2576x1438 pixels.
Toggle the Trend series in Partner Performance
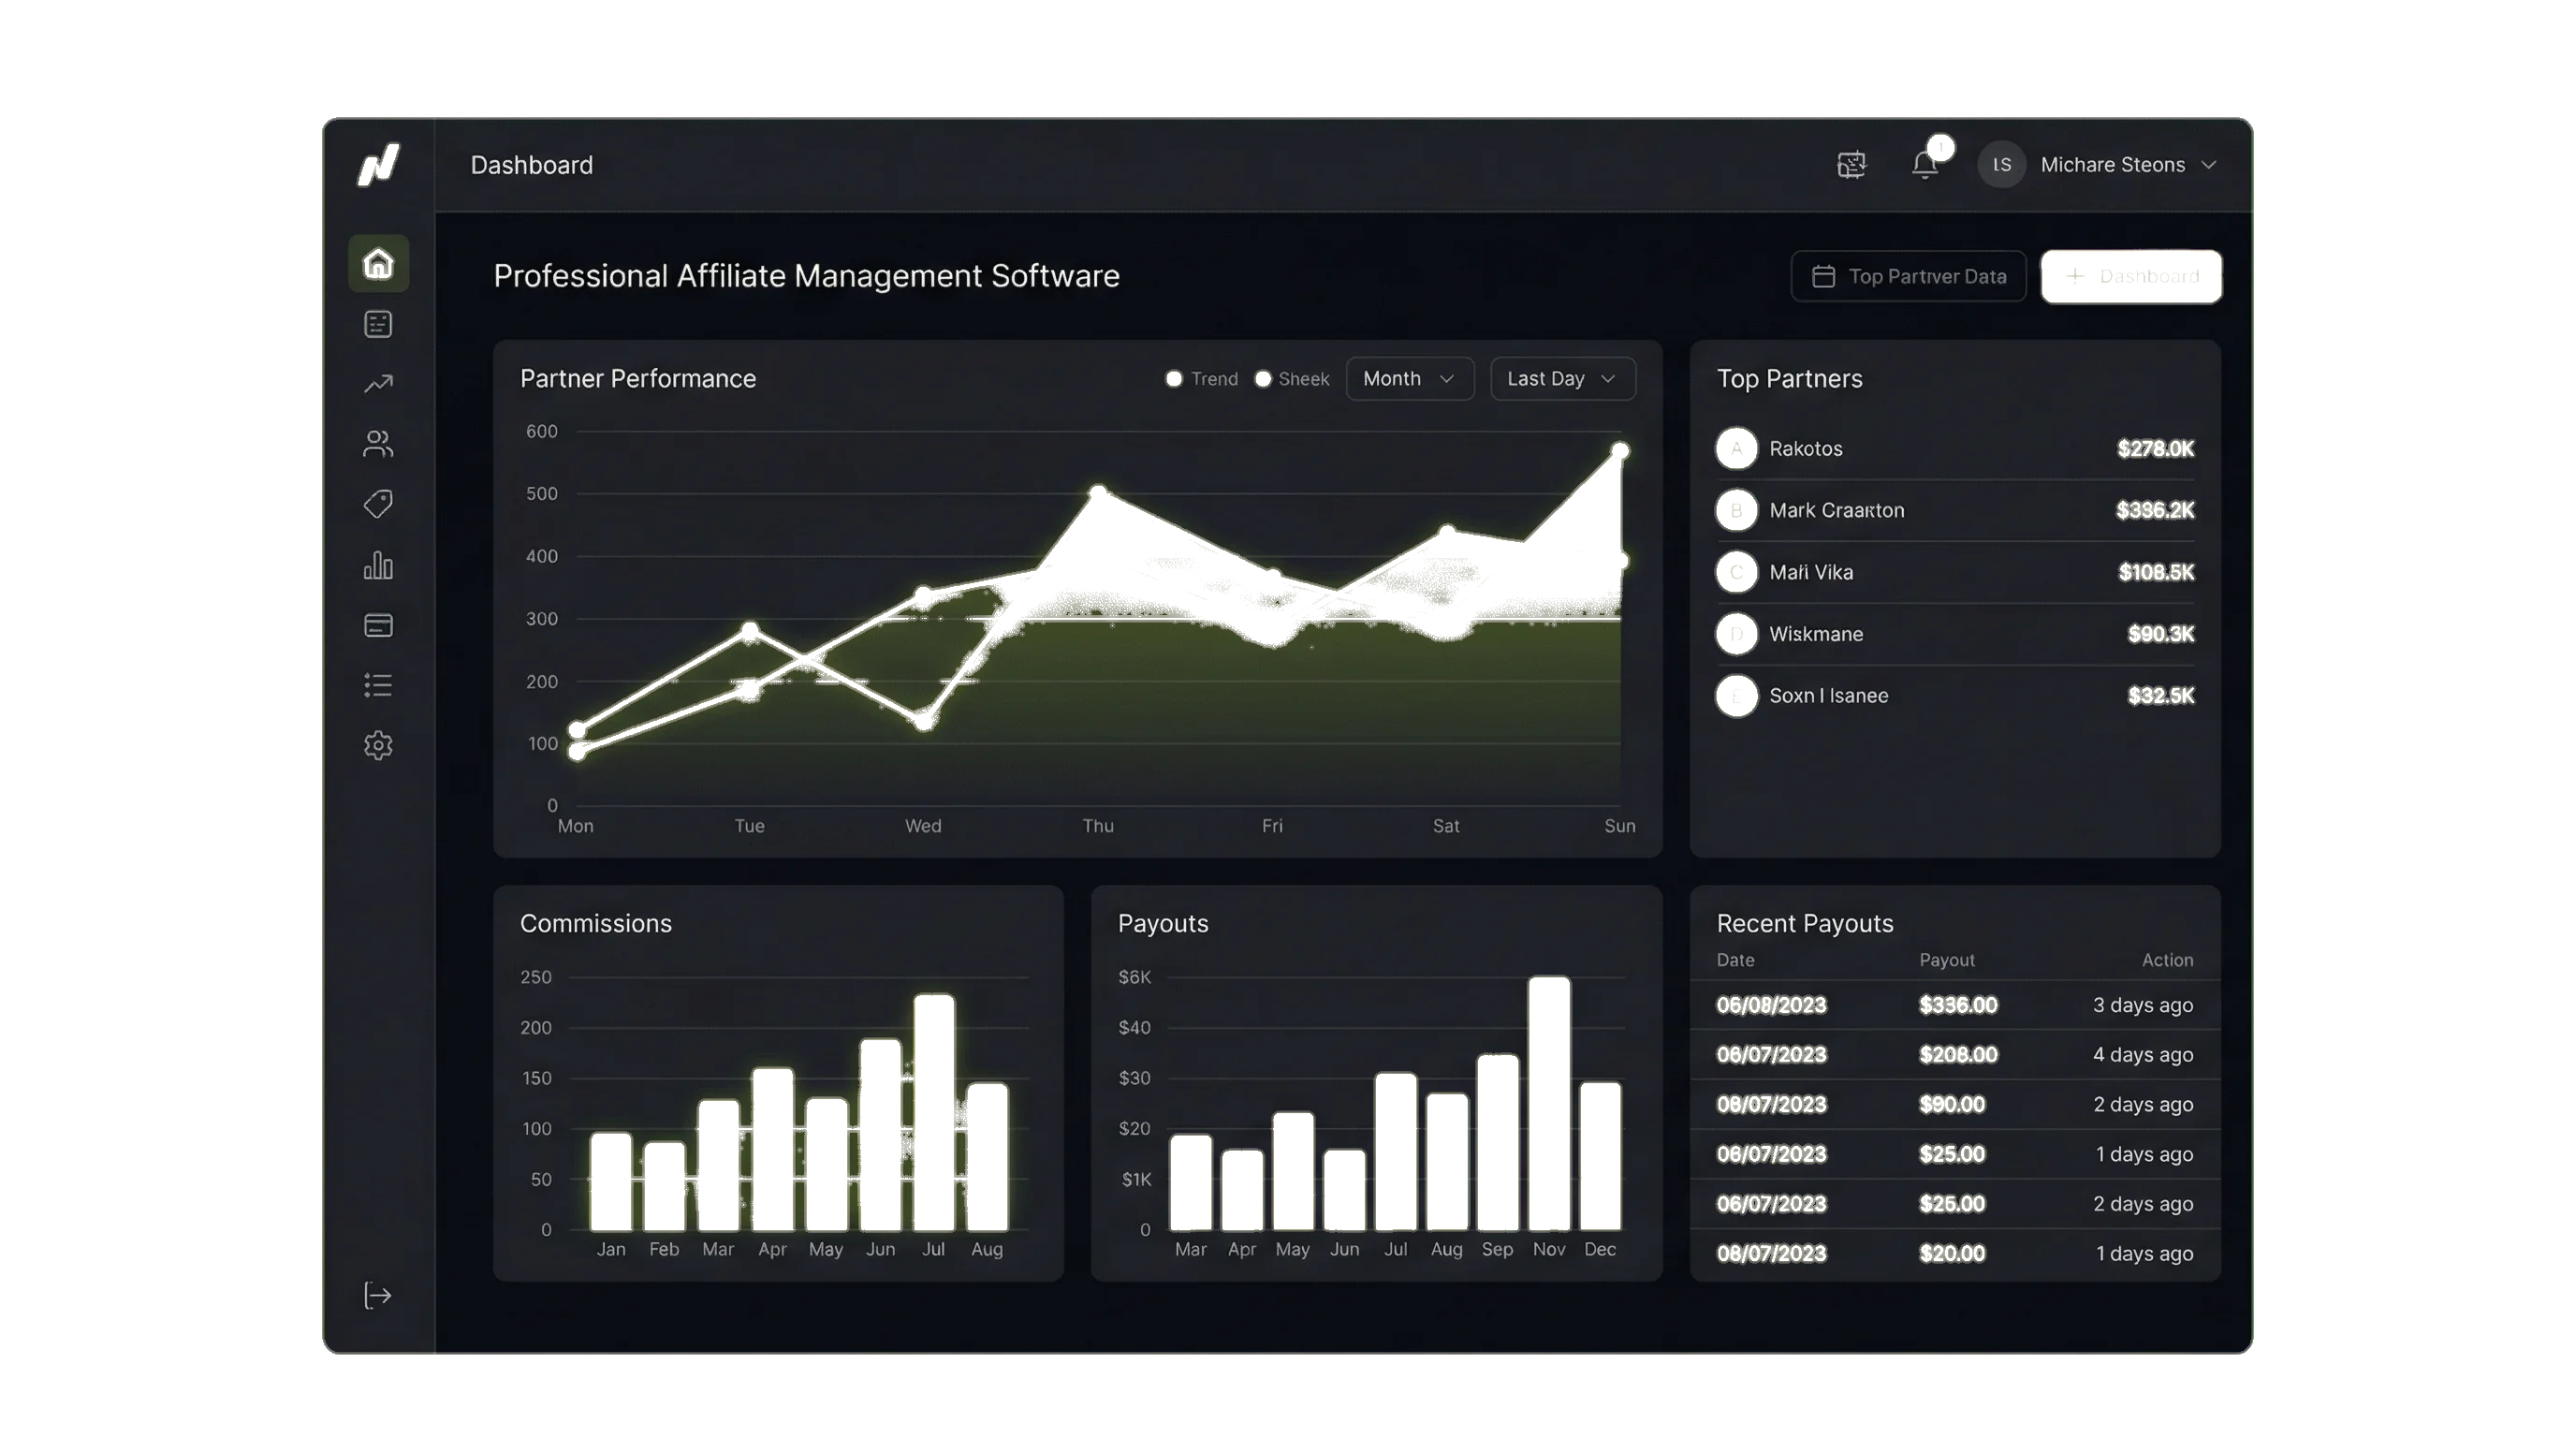tap(1204, 378)
